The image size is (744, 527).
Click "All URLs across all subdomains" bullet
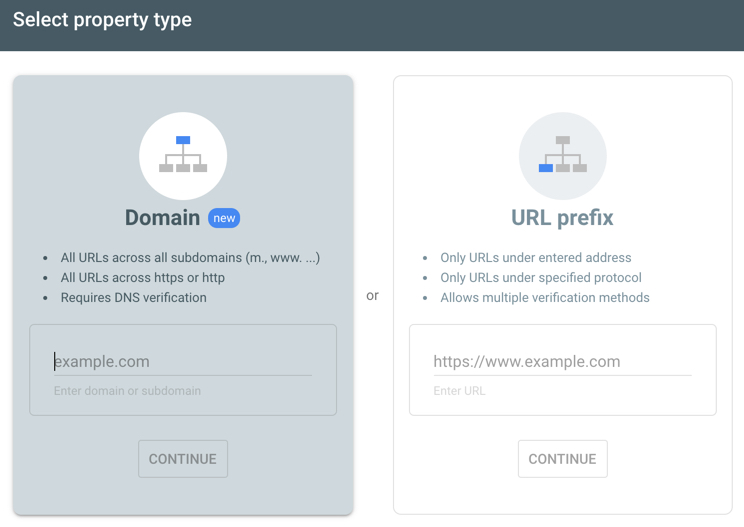190,258
